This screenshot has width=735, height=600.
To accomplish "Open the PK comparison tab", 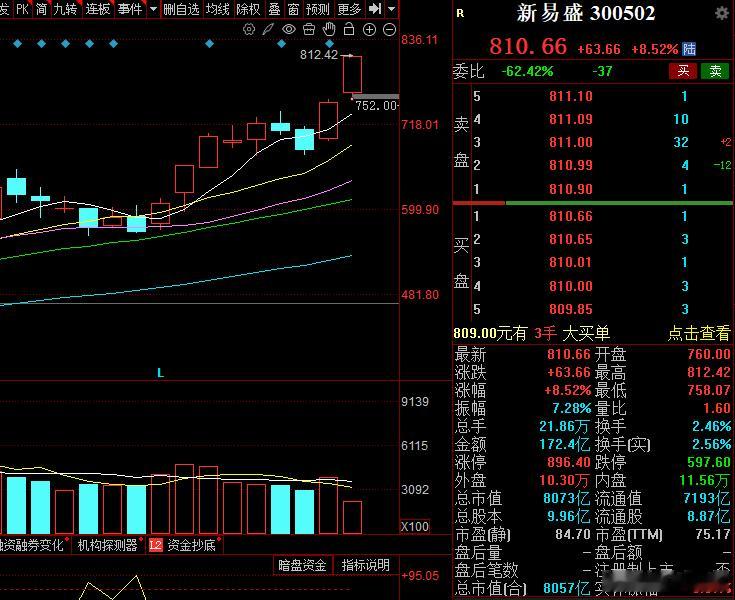I will tap(22, 8).
